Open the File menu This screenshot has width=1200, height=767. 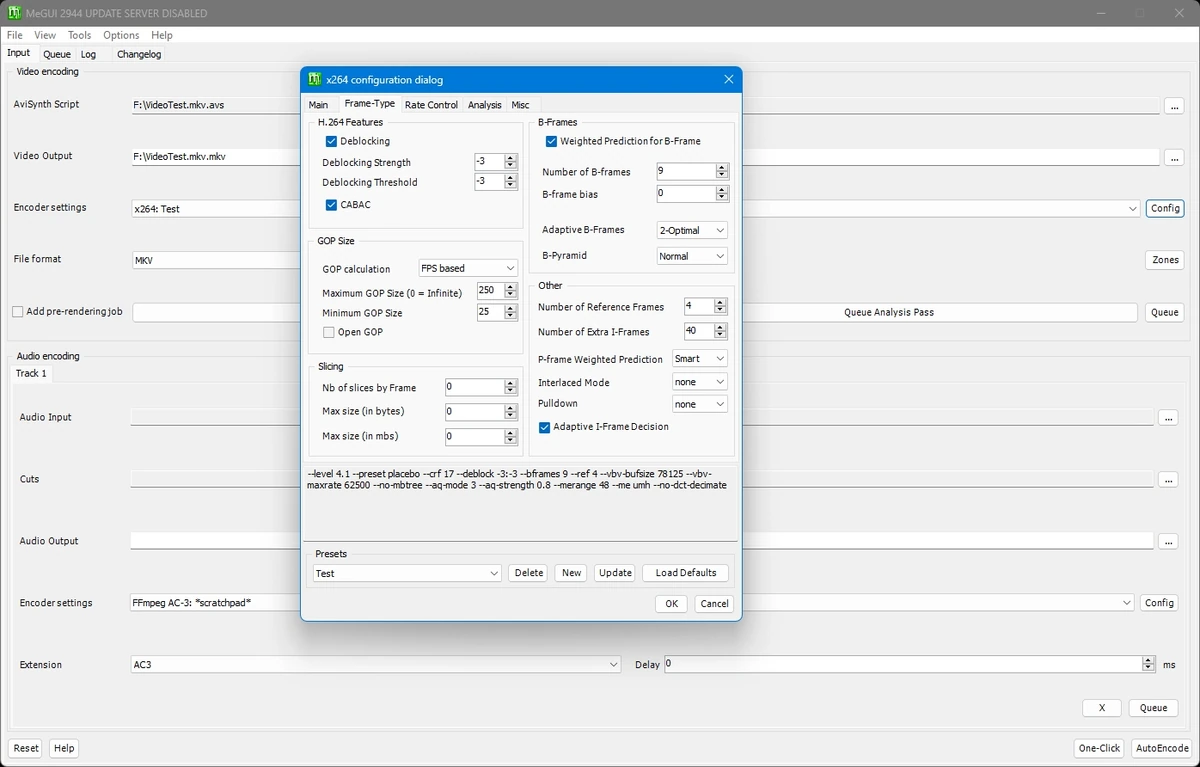pyautogui.click(x=15, y=35)
